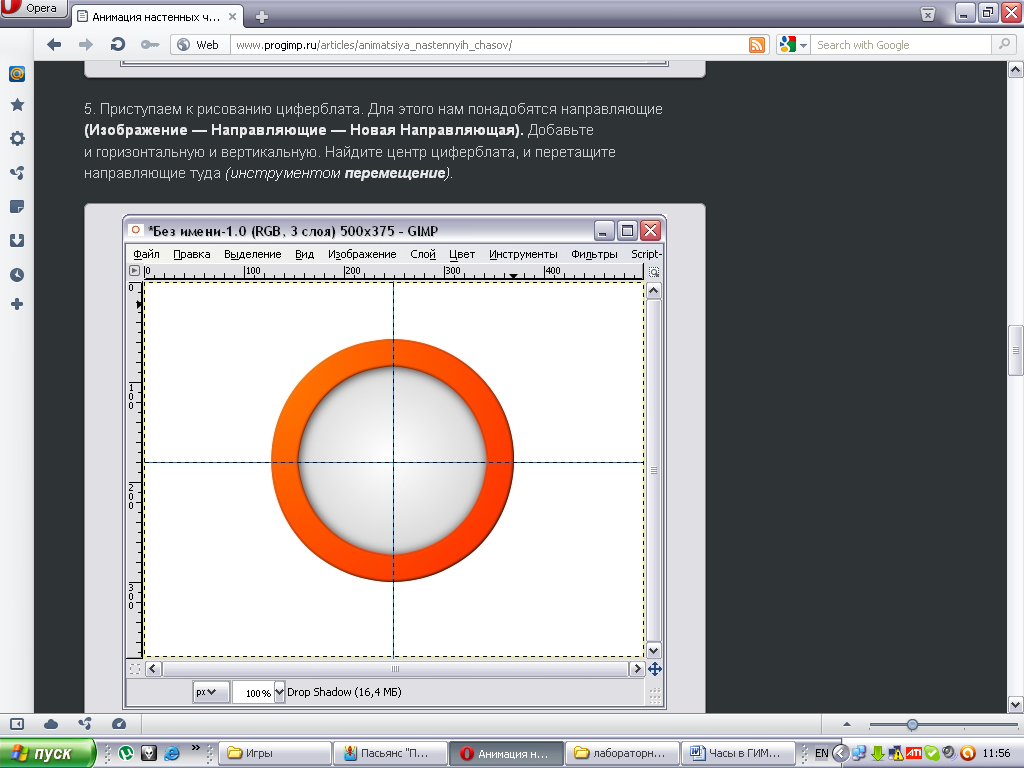Open the Notes panel in sidebar
Image resolution: width=1024 pixels, height=768 pixels.
[x=17, y=207]
